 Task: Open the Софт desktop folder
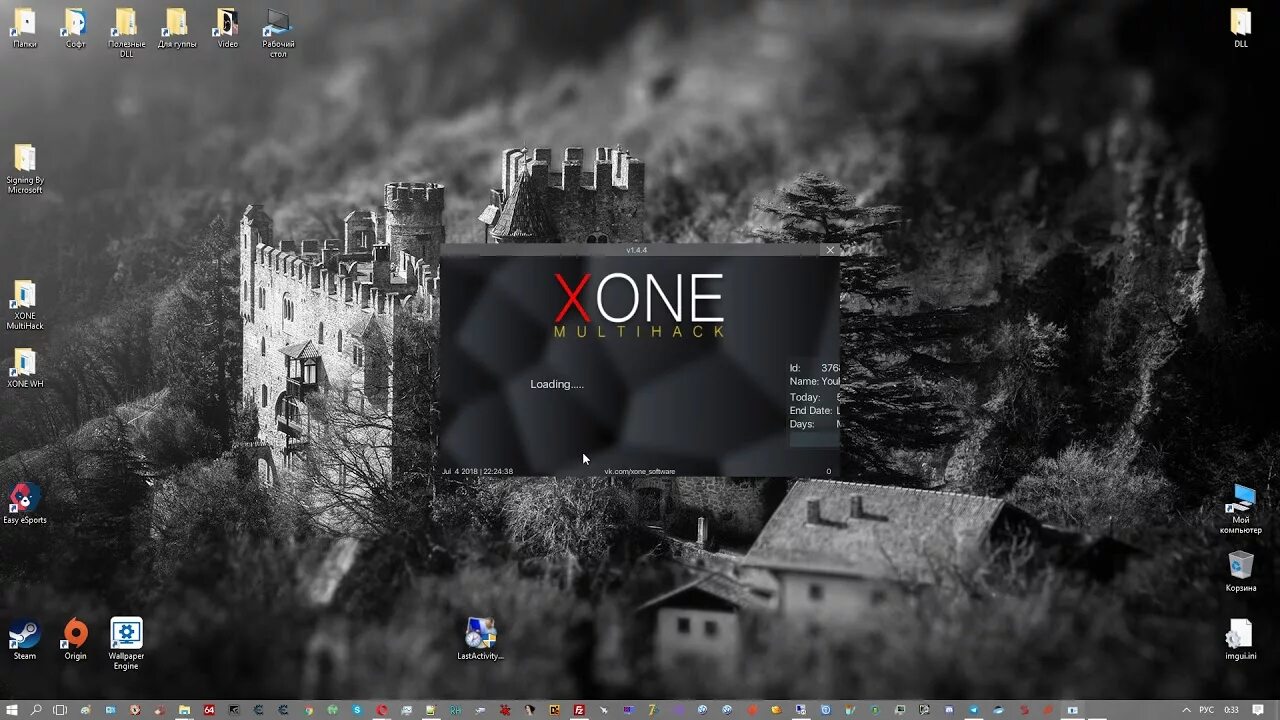click(76, 28)
